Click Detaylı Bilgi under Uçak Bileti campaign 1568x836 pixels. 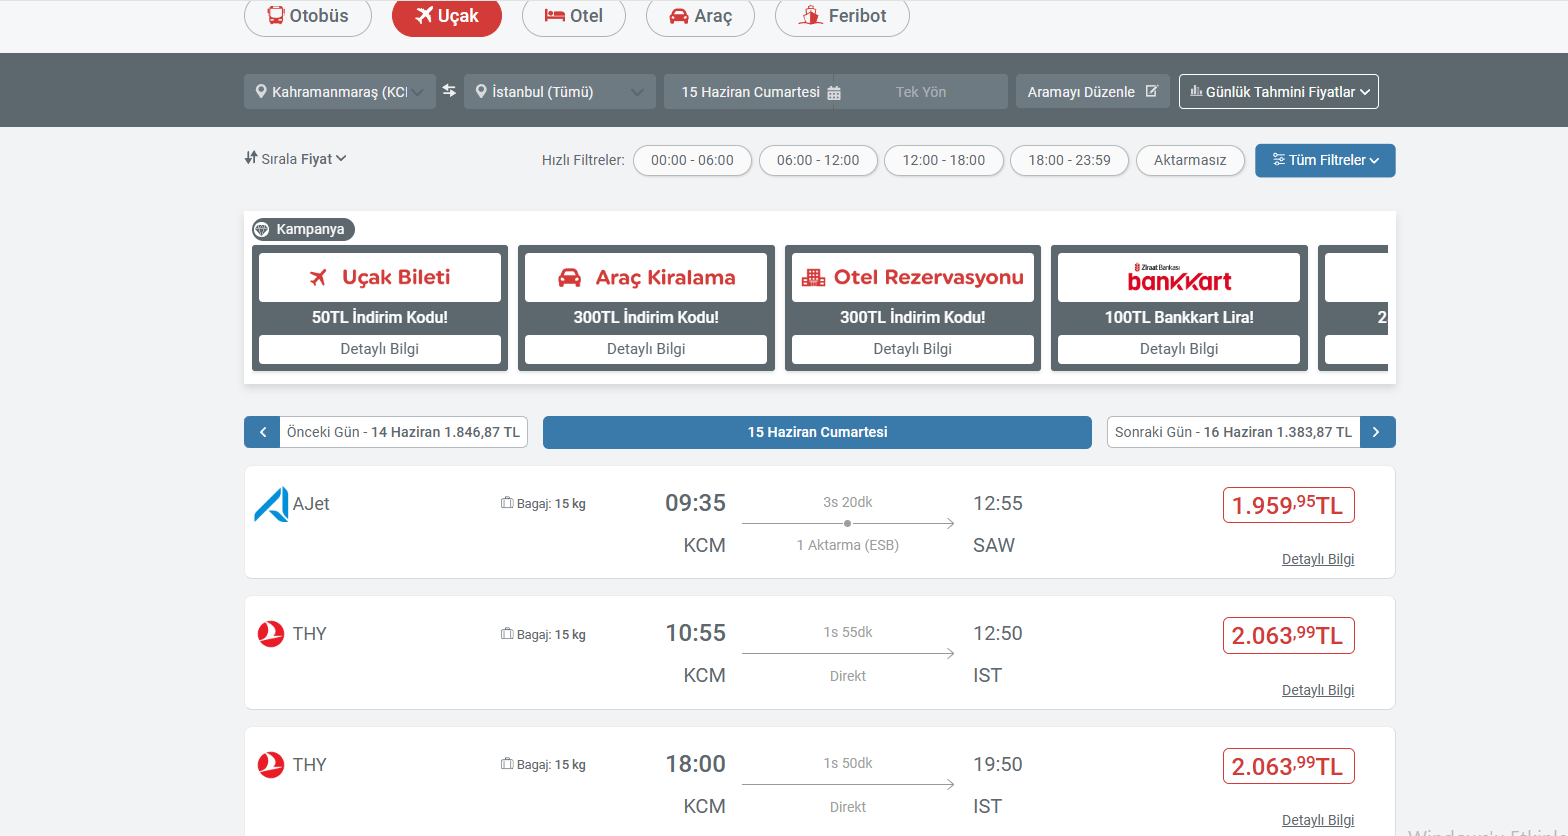pos(380,349)
